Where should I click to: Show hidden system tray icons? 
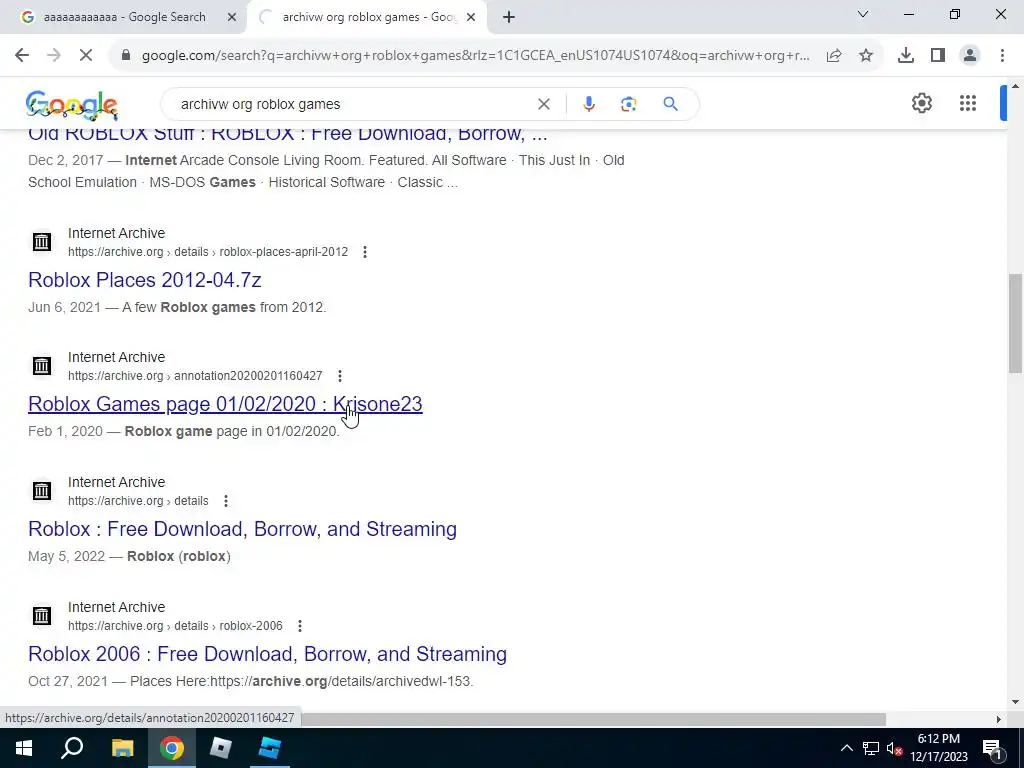click(x=846, y=748)
